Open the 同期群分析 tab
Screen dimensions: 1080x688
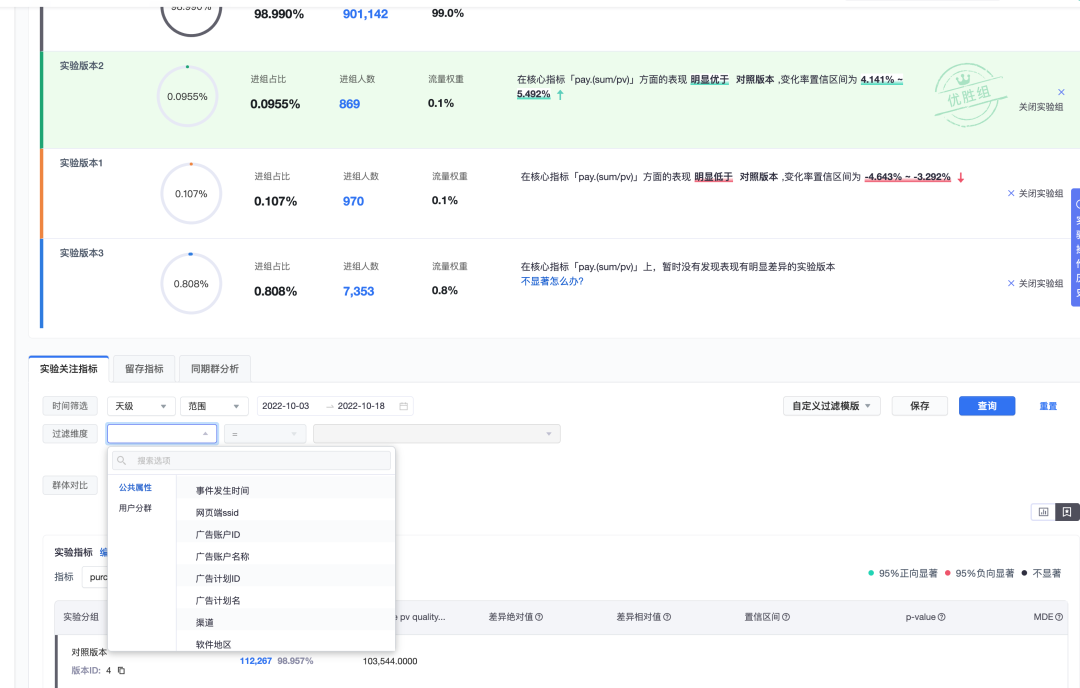tap(215, 369)
